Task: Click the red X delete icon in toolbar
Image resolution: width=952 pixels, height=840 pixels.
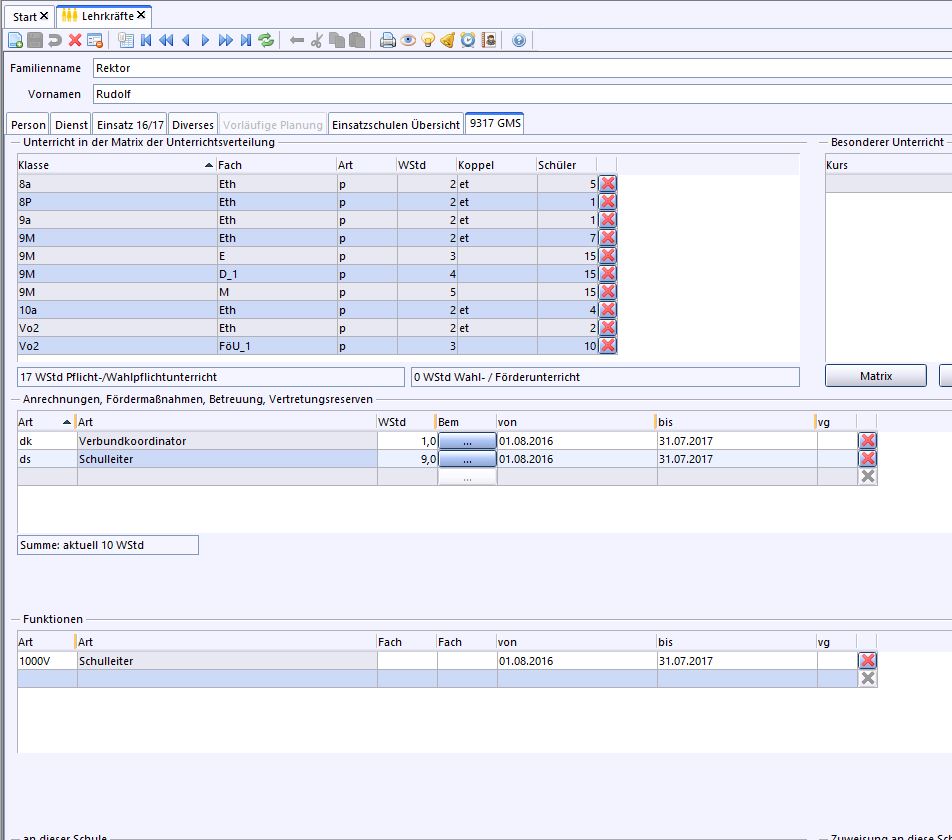Action: (75, 41)
